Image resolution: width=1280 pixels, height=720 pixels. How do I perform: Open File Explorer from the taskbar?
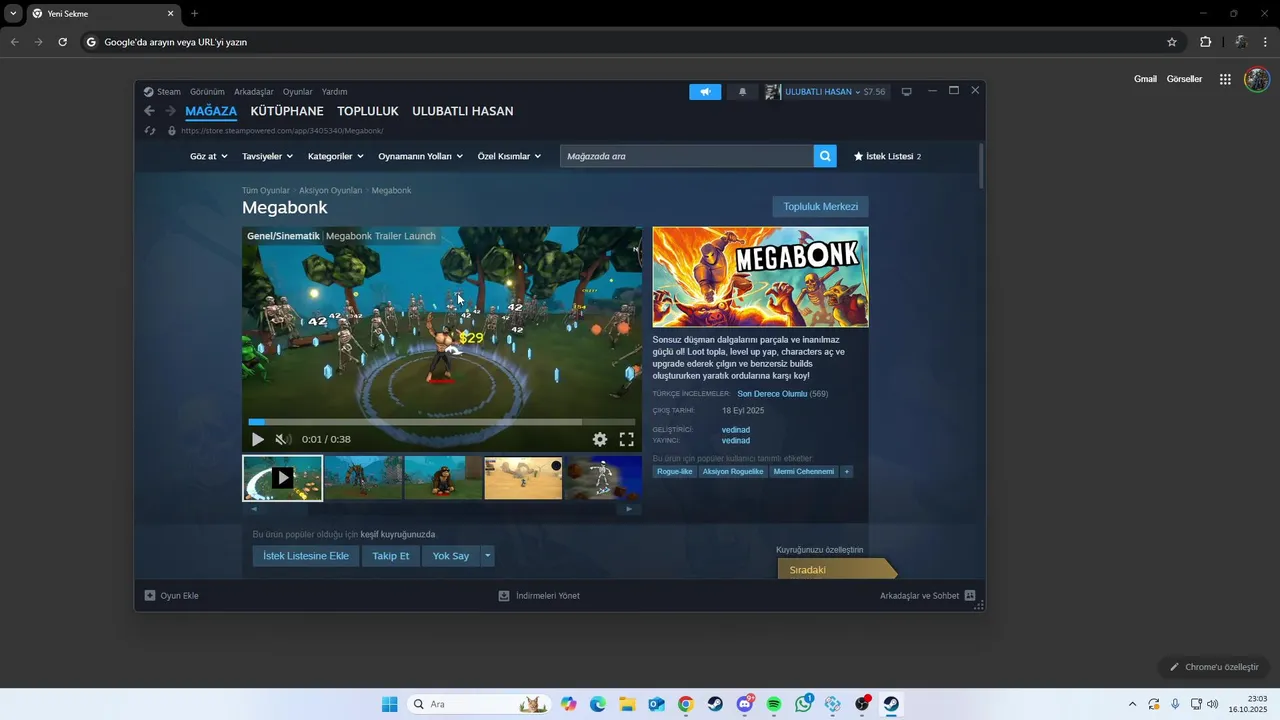pyautogui.click(x=627, y=704)
